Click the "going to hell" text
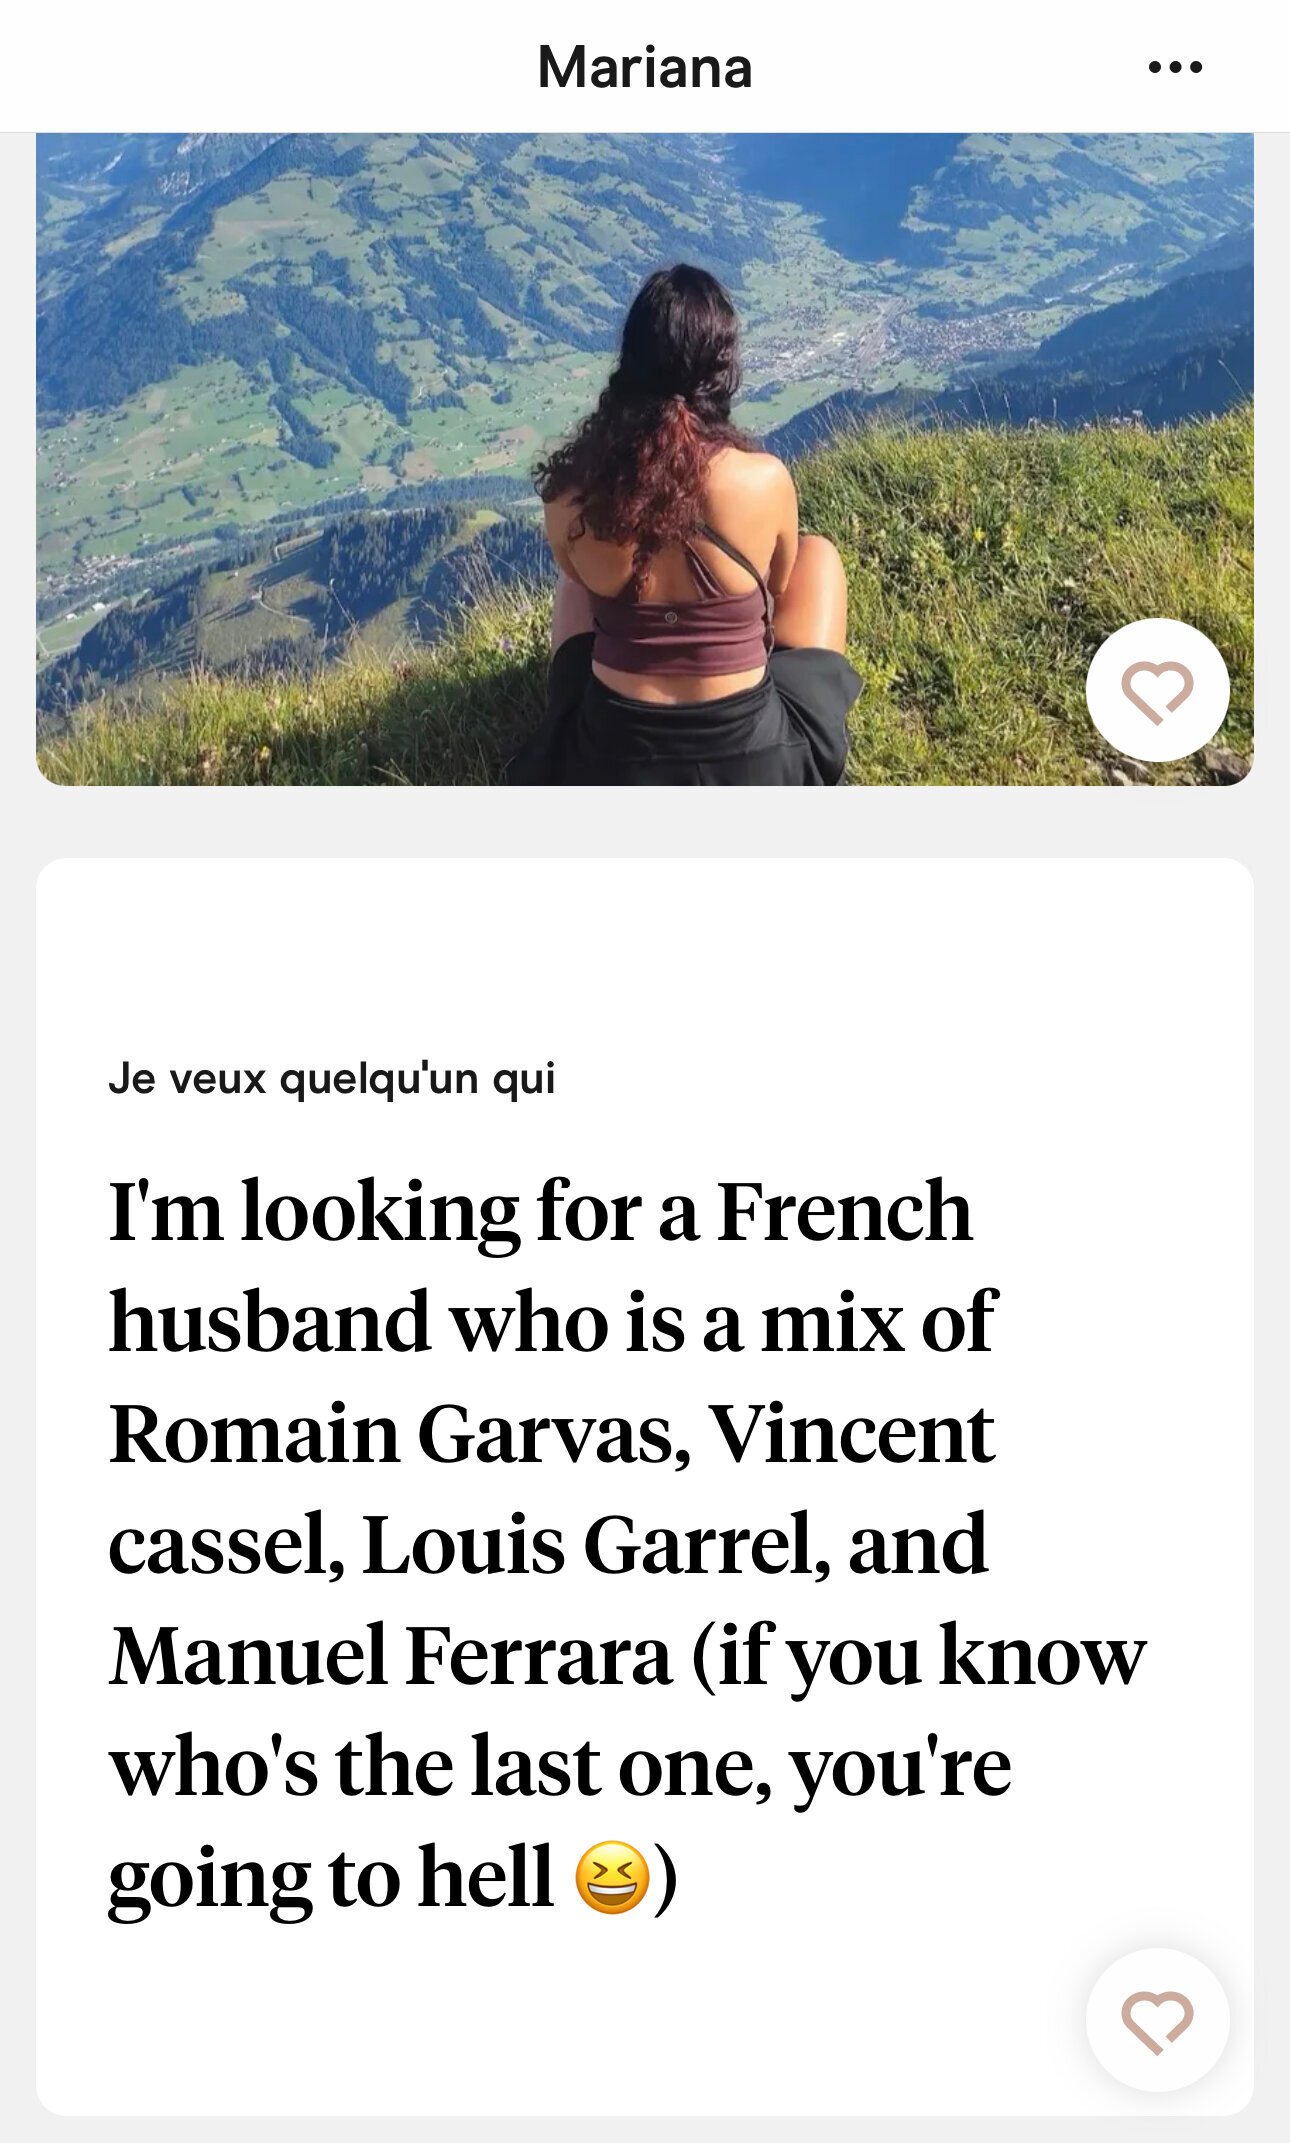1290x2143 pixels. [x=330, y=1878]
